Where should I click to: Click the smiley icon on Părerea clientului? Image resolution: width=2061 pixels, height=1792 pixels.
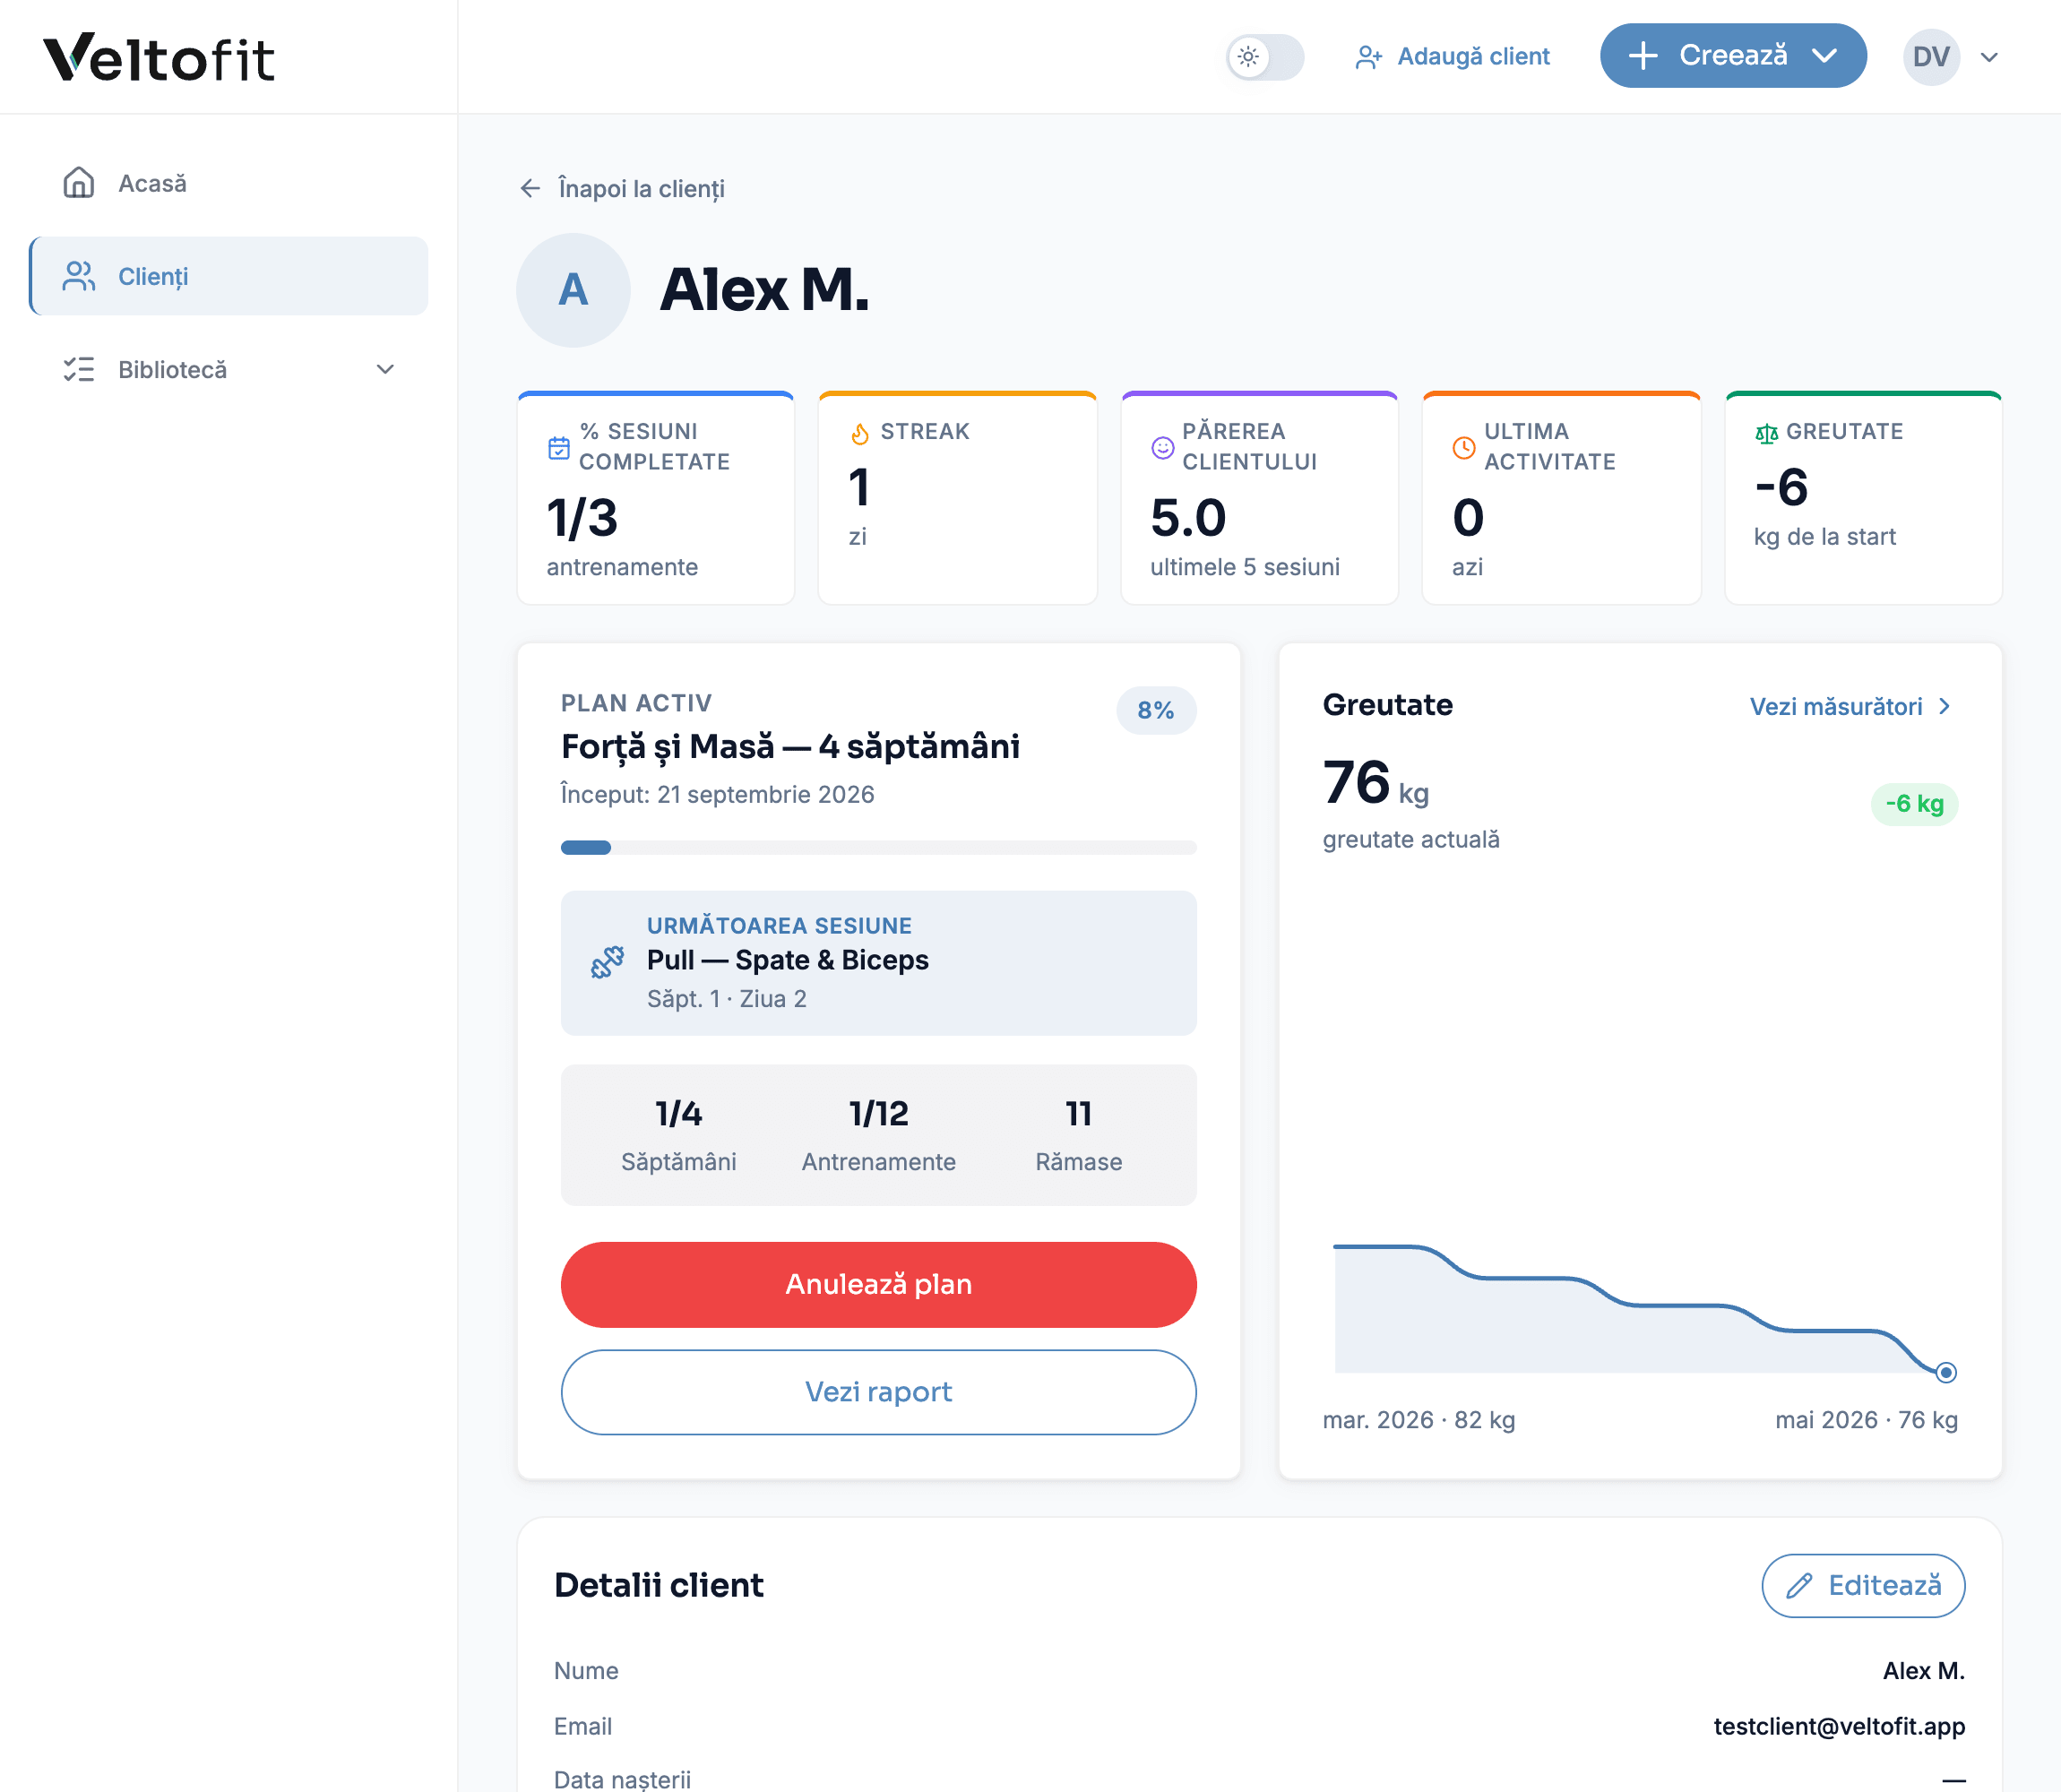[1162, 447]
